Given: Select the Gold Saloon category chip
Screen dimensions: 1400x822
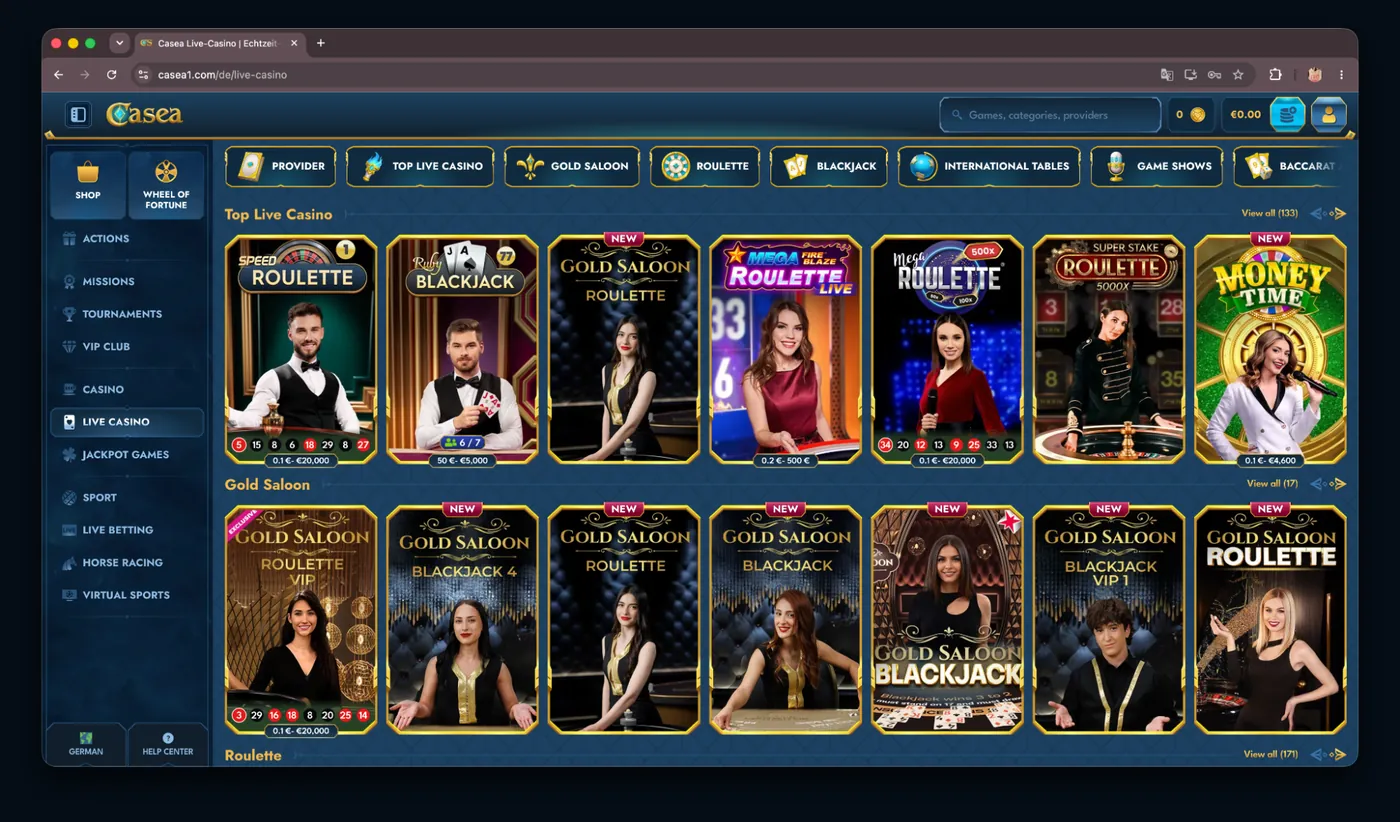Looking at the screenshot, I should coord(572,166).
